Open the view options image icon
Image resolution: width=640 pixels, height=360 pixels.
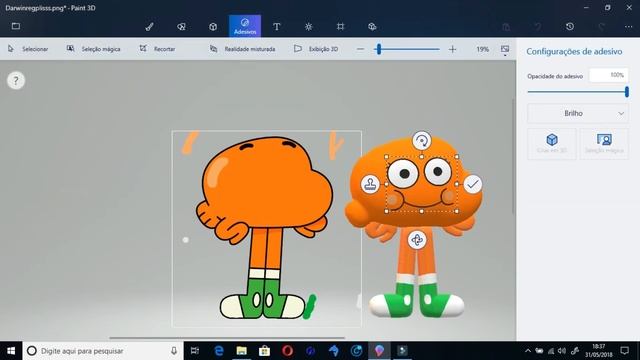tap(505, 49)
